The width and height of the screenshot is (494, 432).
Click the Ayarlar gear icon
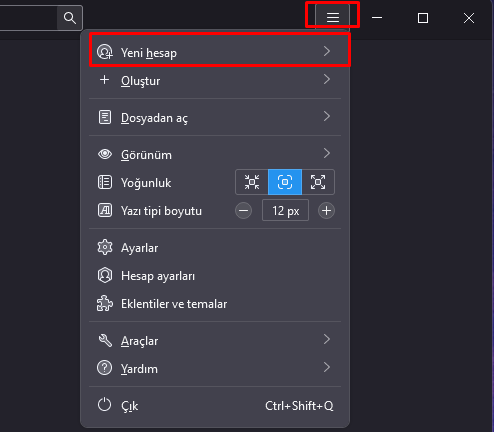coord(105,247)
